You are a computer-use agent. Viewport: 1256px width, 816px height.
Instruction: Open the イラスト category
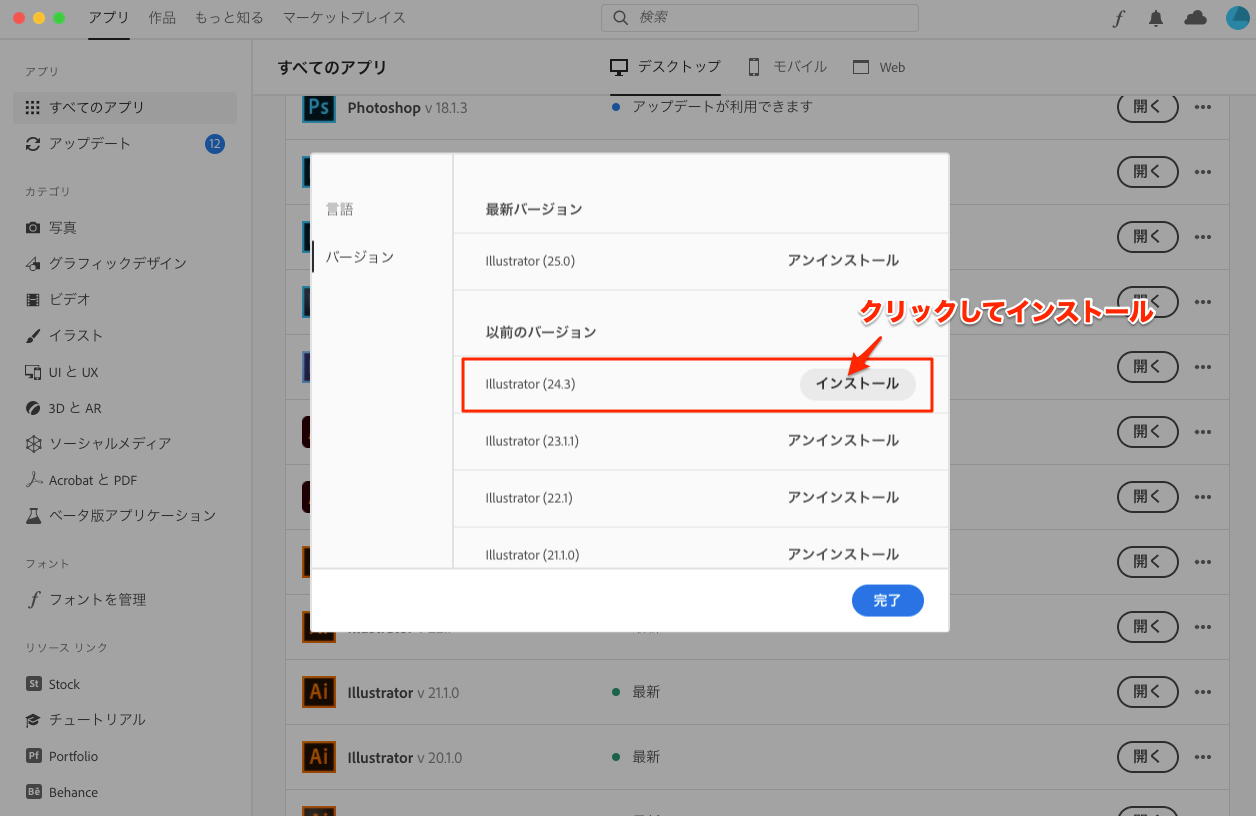(75, 335)
